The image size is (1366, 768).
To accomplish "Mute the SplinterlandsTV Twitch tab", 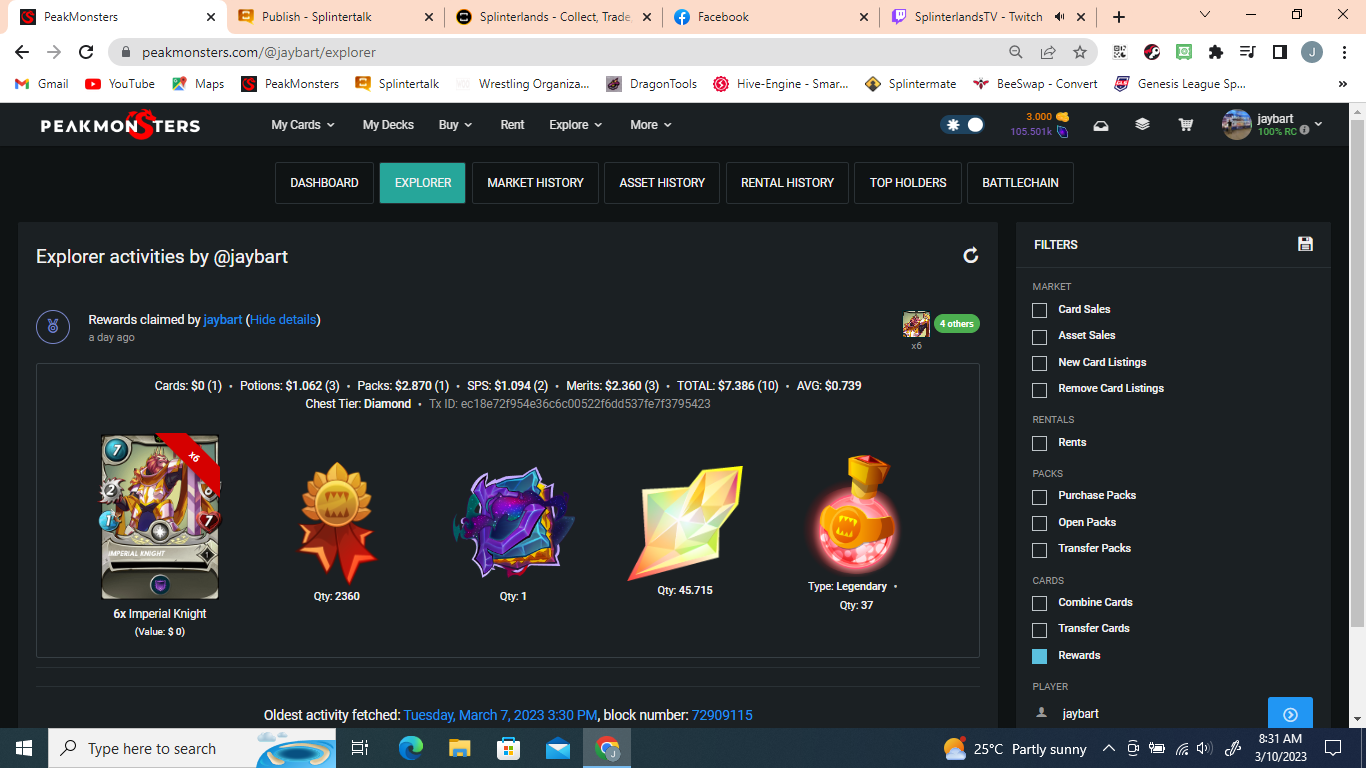I will (x=1059, y=17).
